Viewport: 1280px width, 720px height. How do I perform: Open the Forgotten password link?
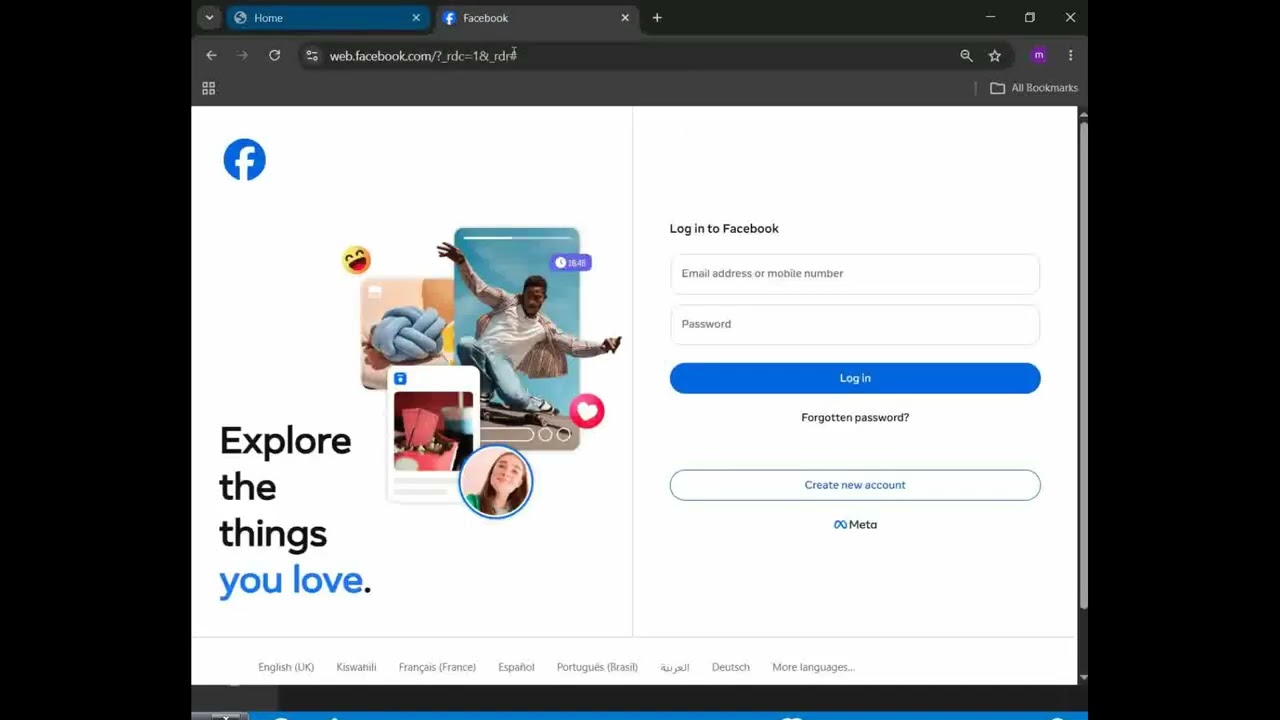pos(855,418)
